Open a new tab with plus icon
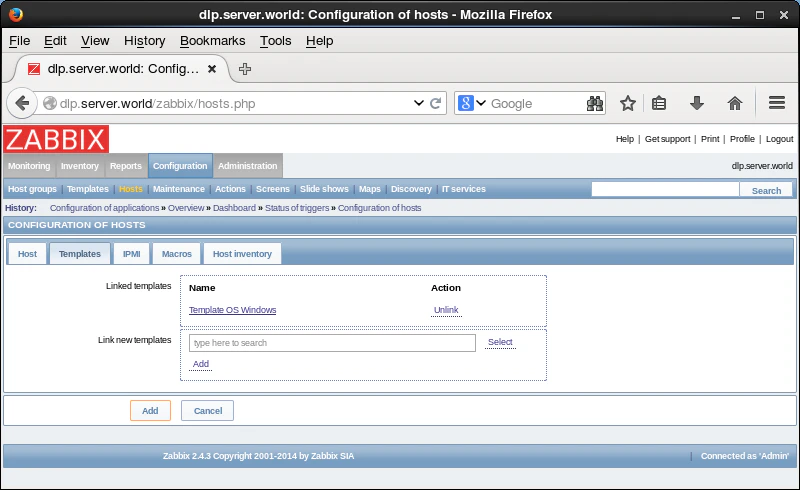 tap(245, 69)
